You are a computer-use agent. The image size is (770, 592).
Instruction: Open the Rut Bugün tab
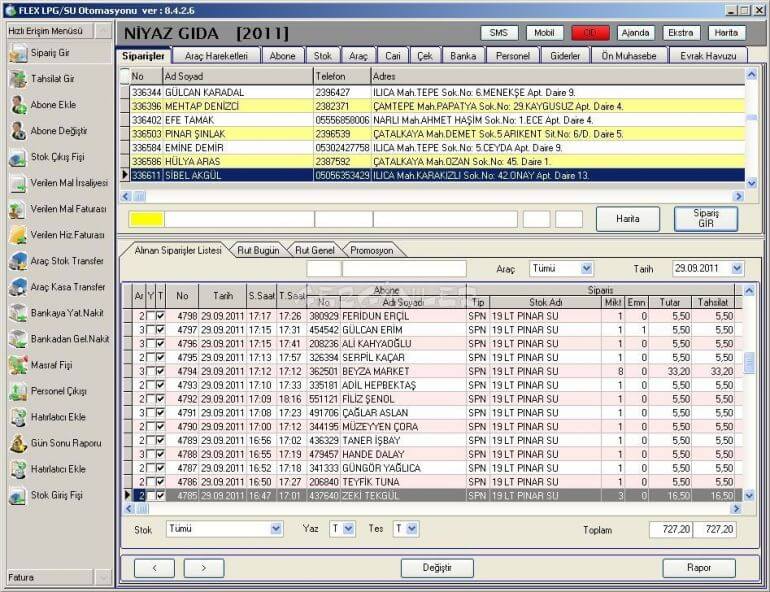click(258, 250)
